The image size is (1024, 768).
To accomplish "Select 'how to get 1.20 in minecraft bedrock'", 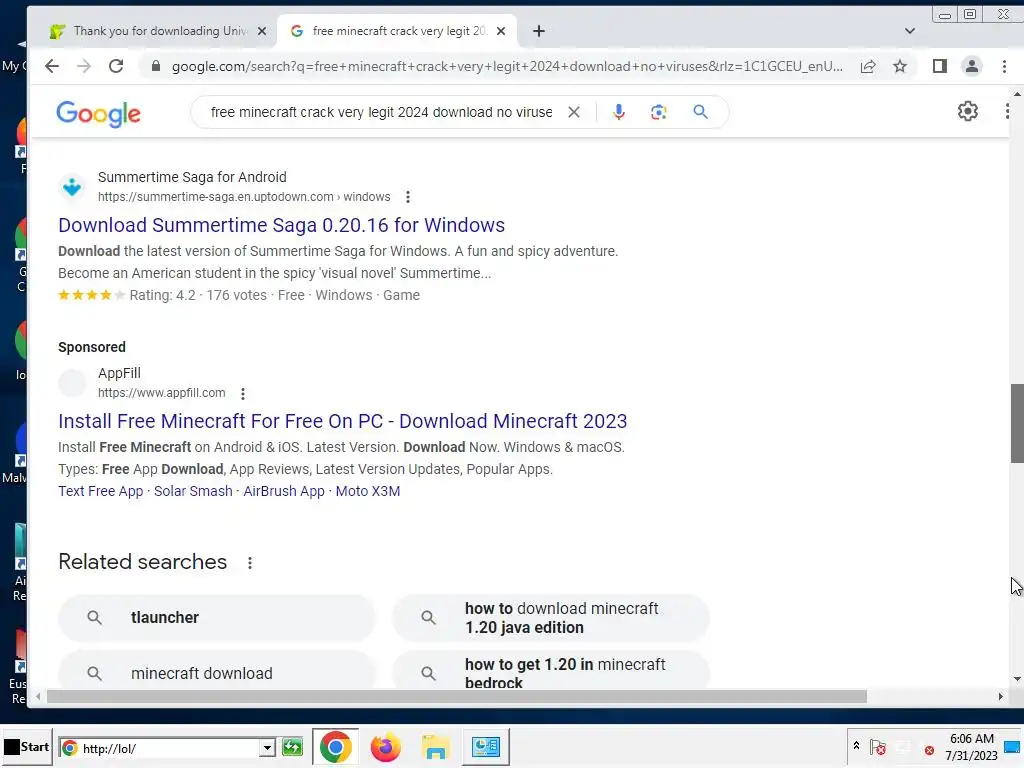I will [551, 669].
